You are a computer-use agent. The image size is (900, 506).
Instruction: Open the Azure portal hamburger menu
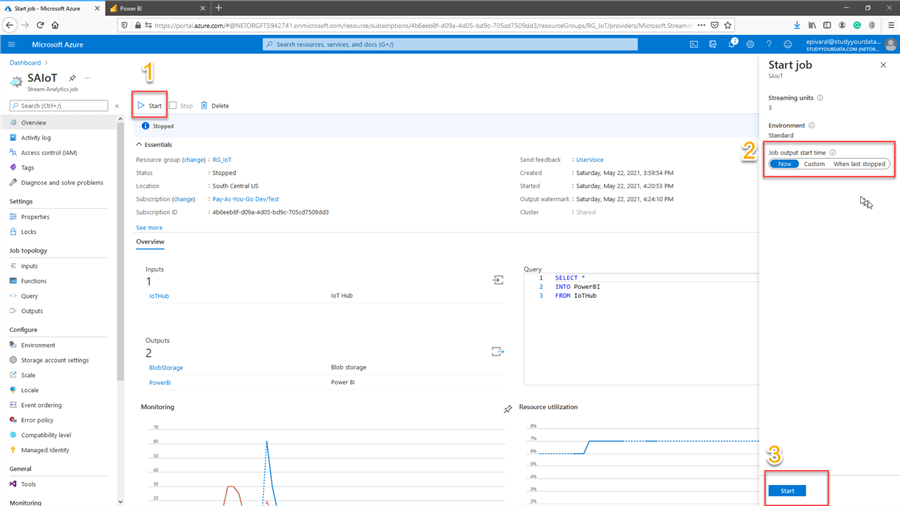click(12, 44)
